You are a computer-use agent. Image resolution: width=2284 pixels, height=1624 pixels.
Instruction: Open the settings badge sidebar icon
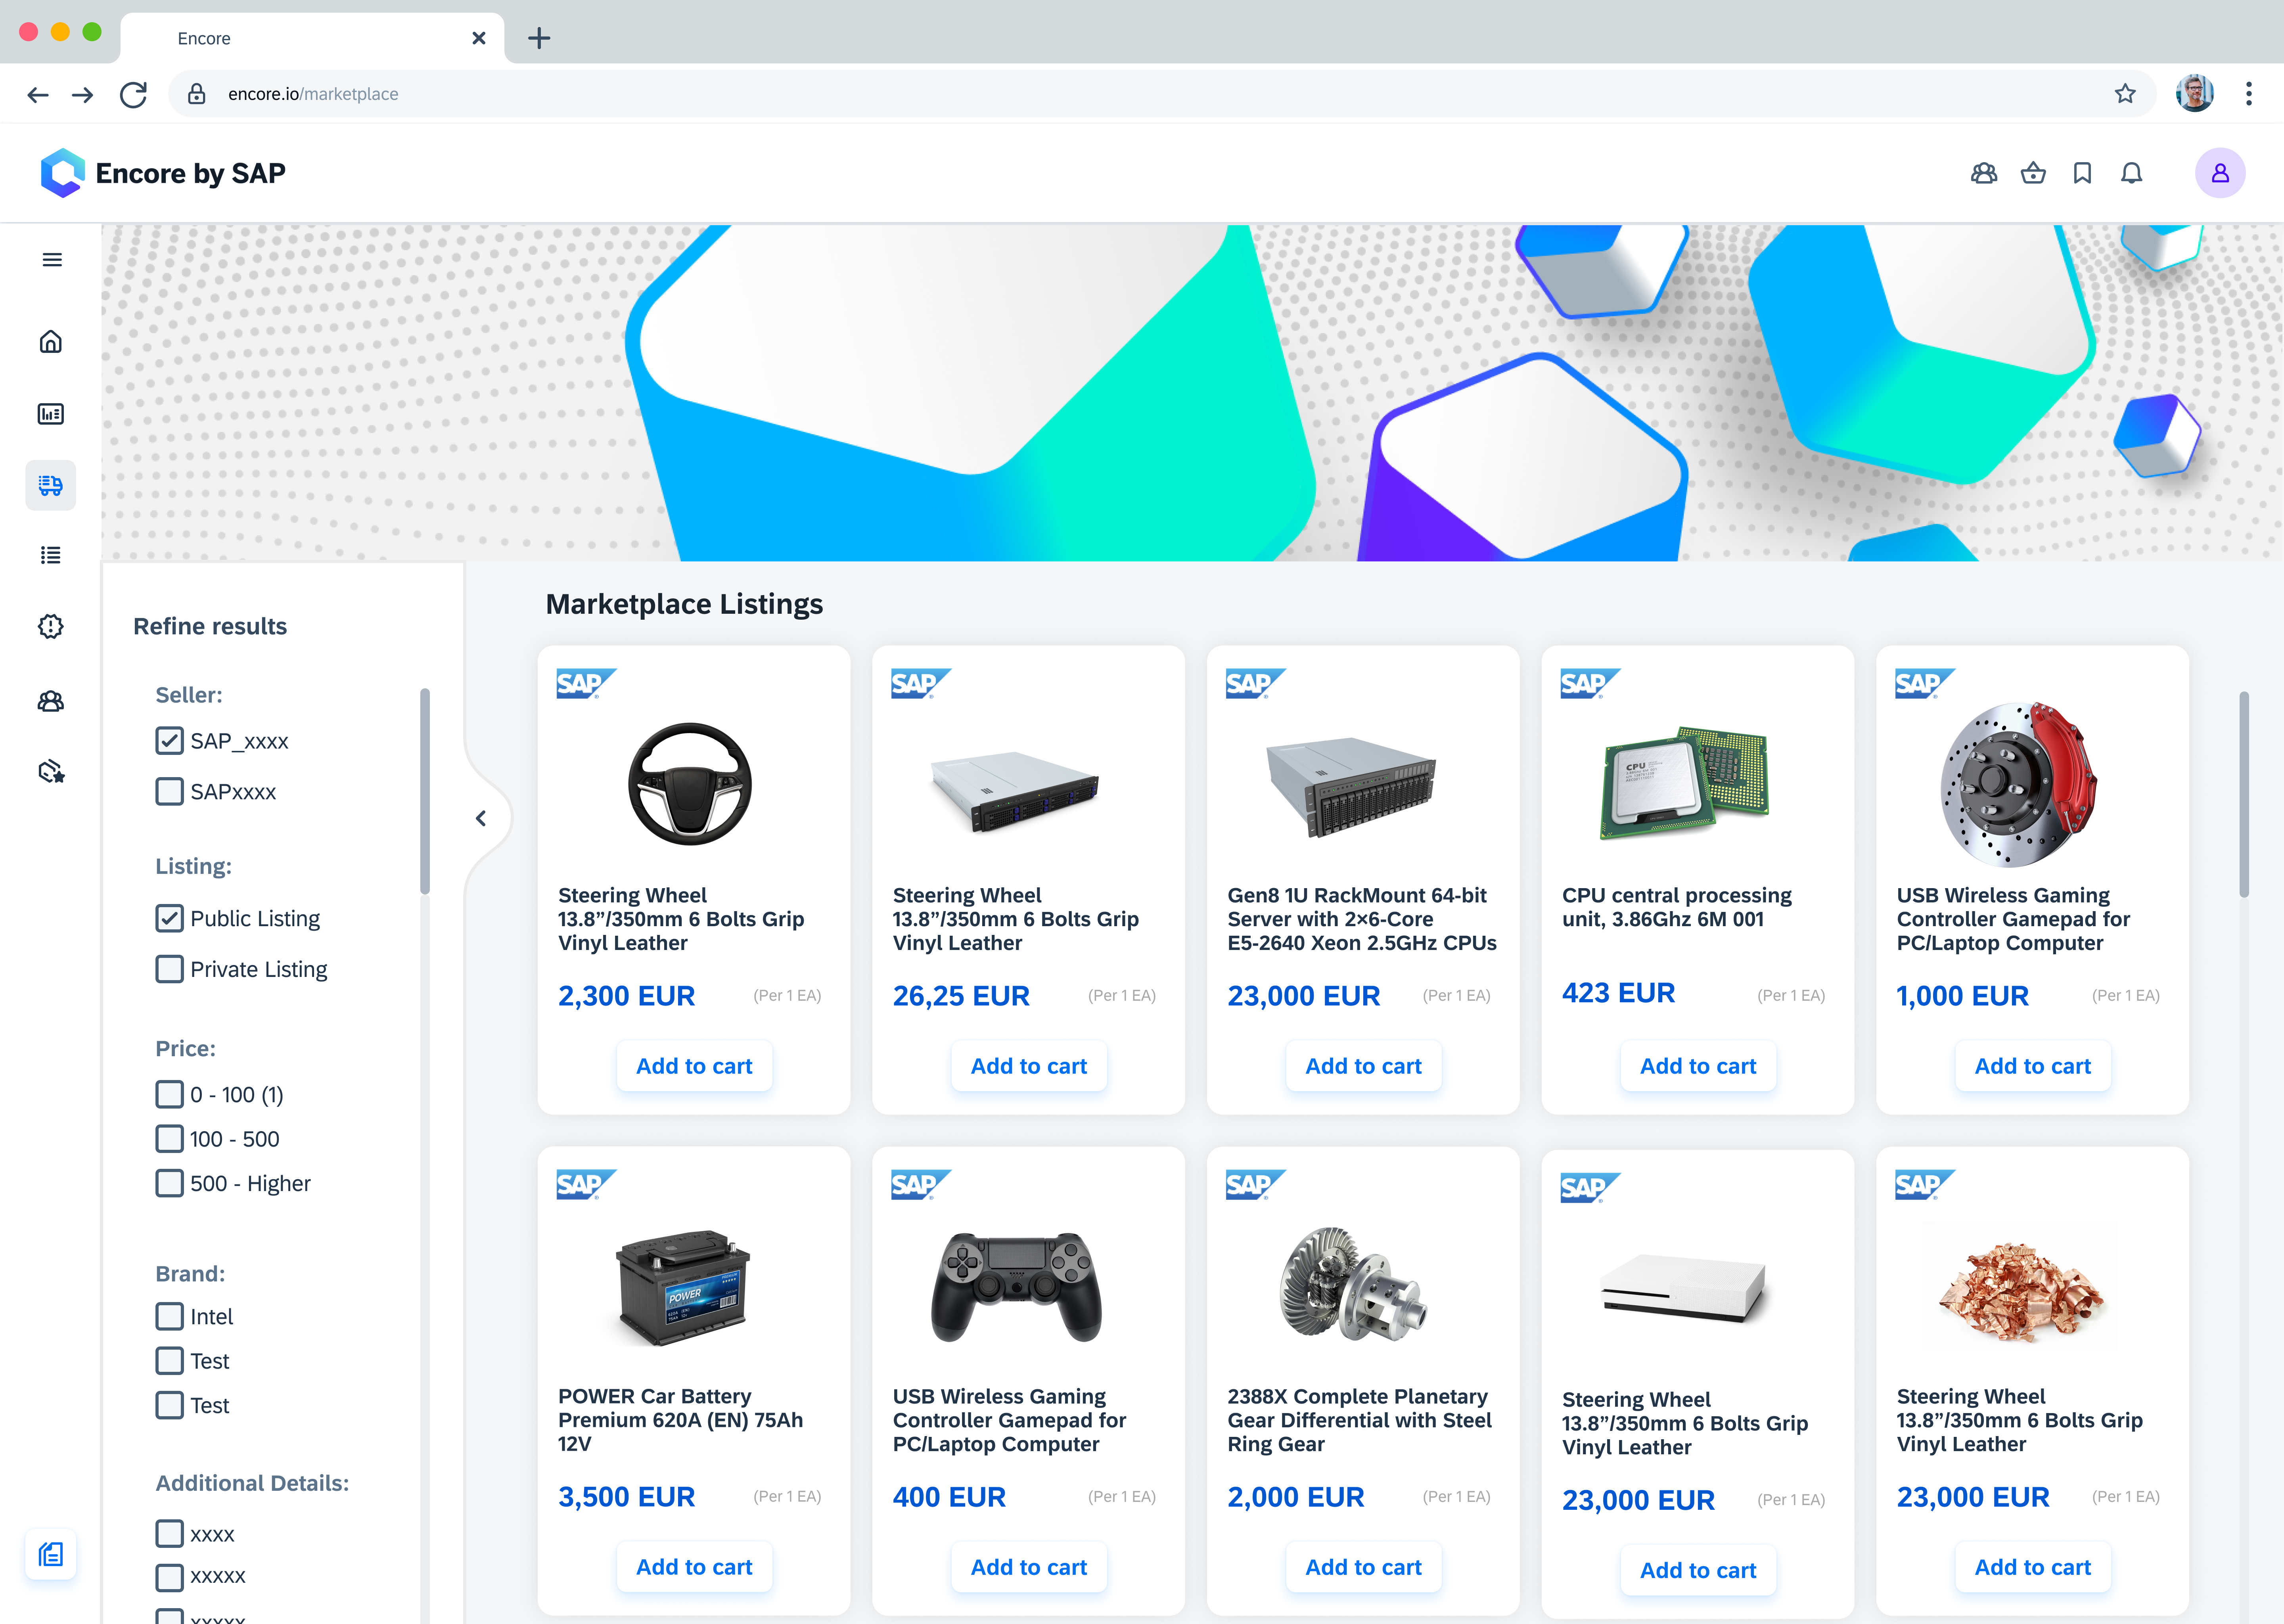point(51,626)
